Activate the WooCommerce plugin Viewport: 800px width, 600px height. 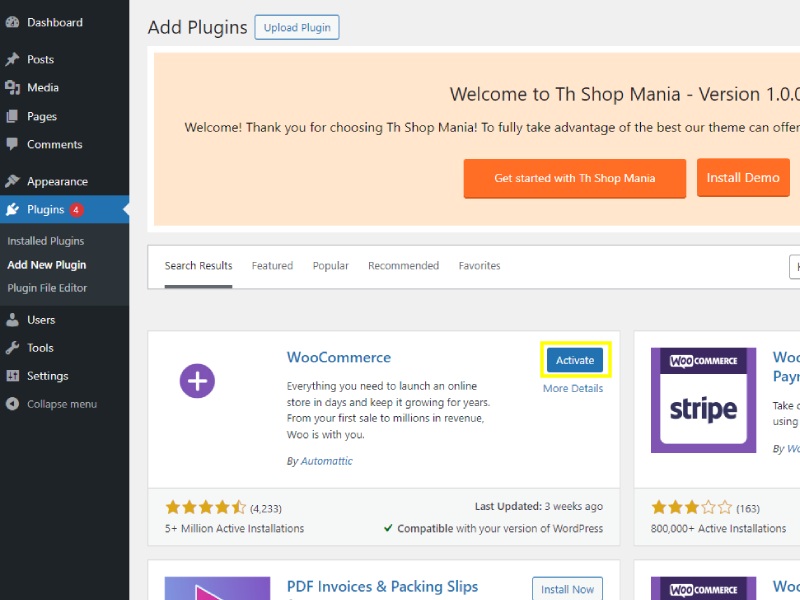coord(575,360)
